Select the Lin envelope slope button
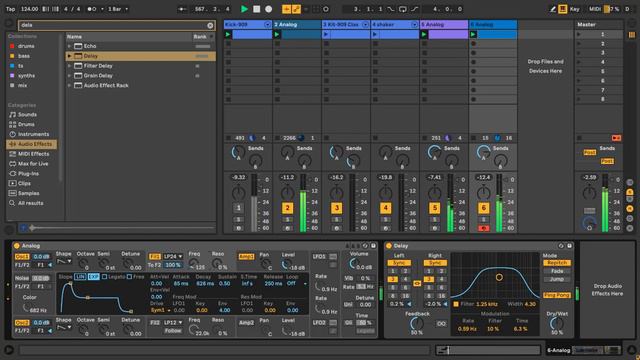This screenshot has height=360, width=640. tap(80, 277)
